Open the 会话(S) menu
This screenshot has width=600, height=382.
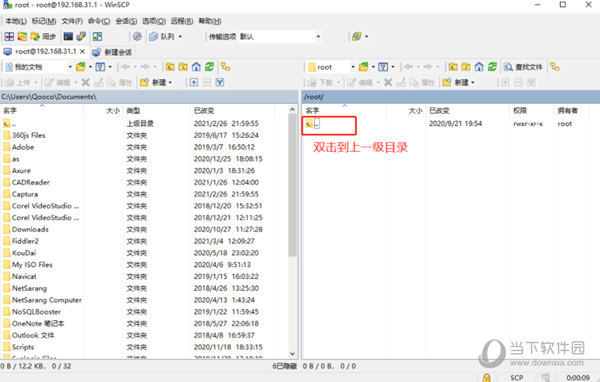(126, 21)
